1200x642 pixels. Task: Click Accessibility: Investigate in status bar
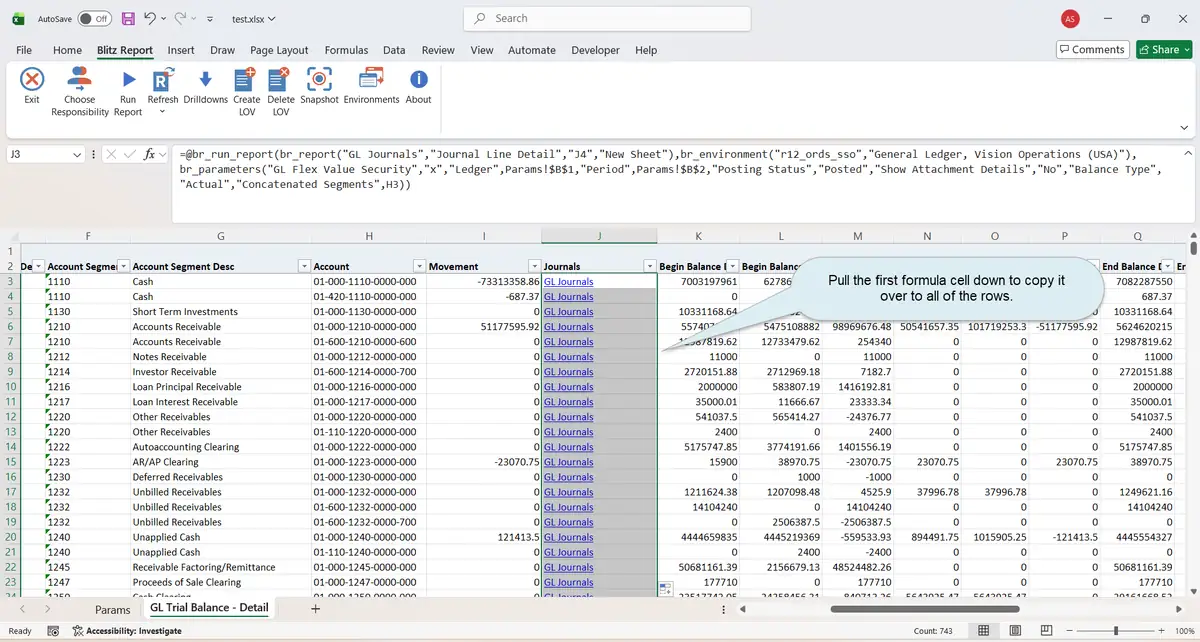pyautogui.click(x=126, y=631)
